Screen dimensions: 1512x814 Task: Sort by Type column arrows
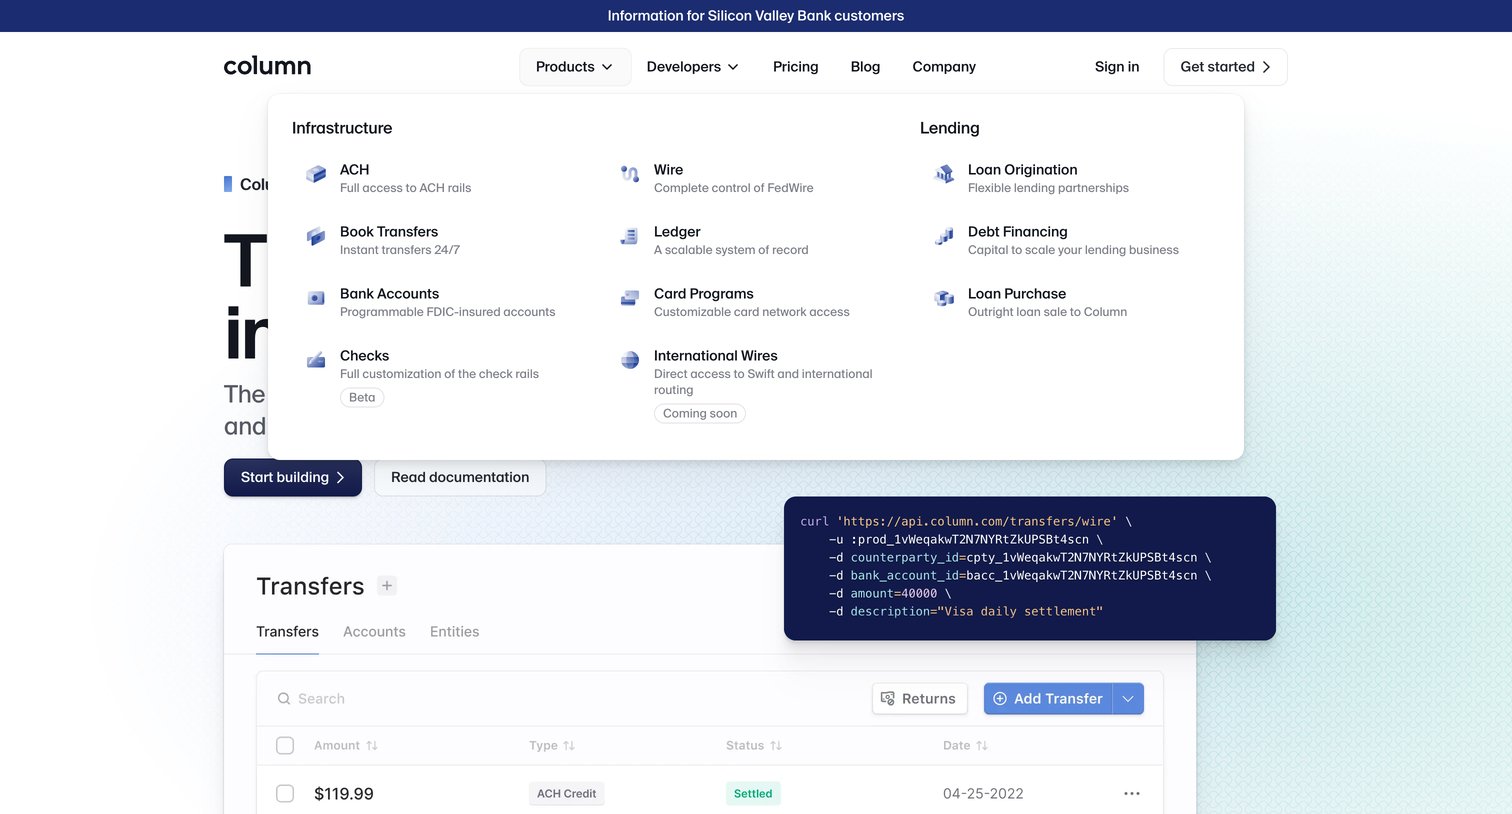[x=569, y=746]
